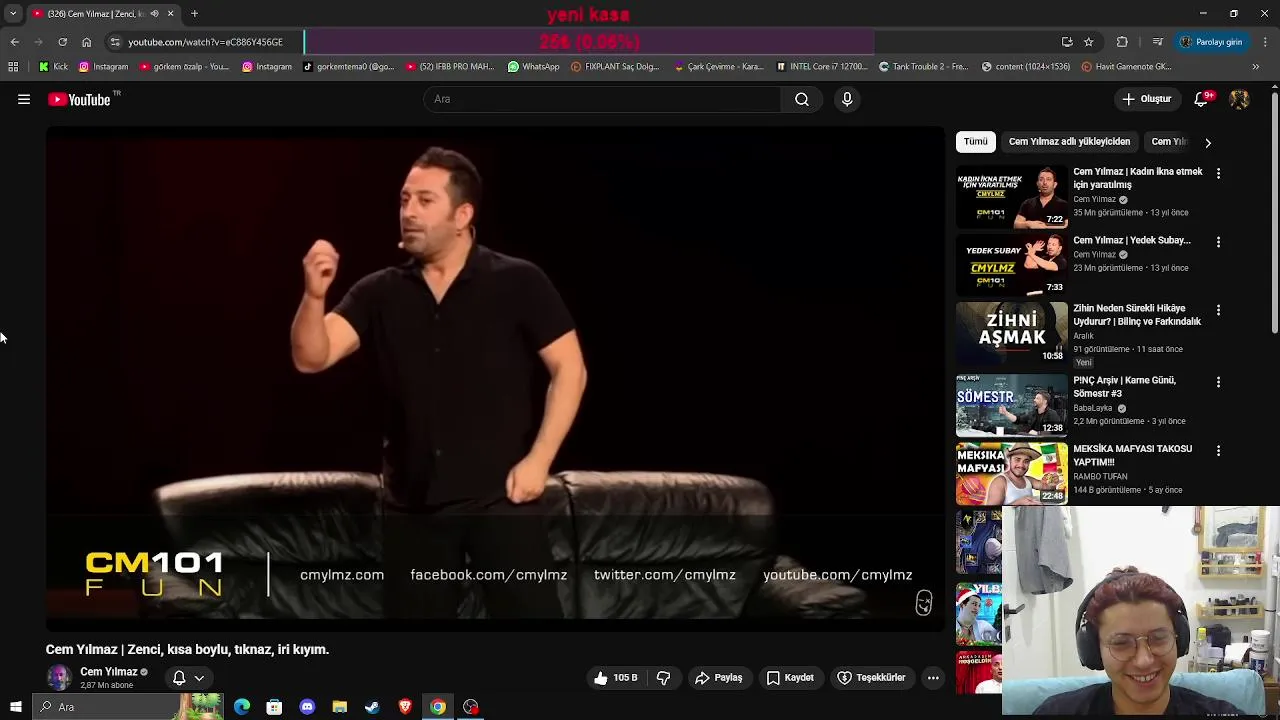The width and height of the screenshot is (1280, 720).
Task: Open a new Chrome tab
Action: pos(195,14)
